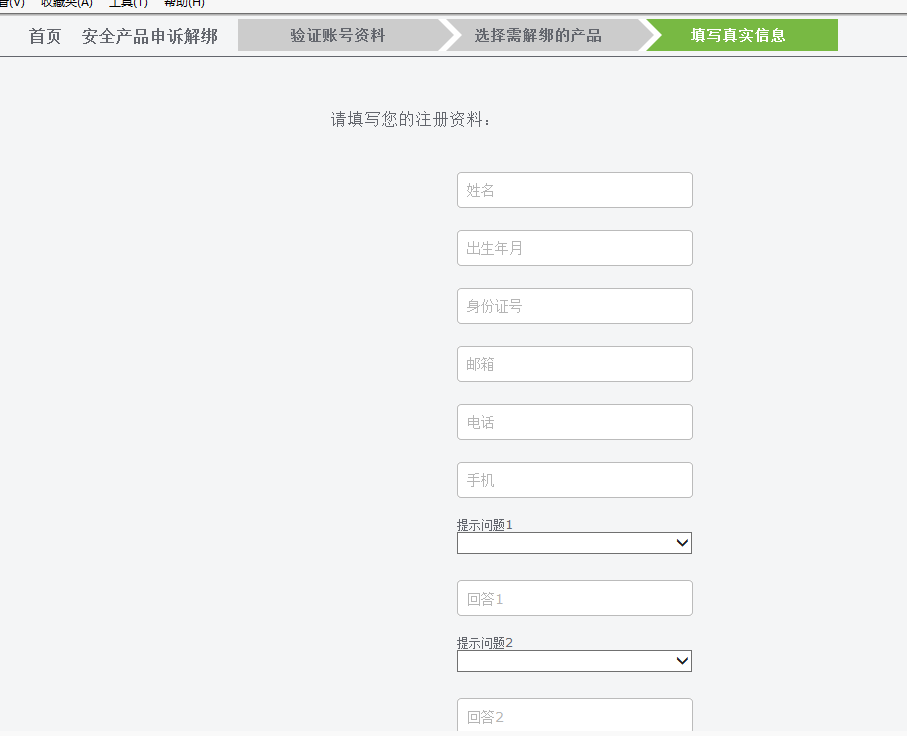Click the 首页 navigation link
The width and height of the screenshot is (907, 736).
pyautogui.click(x=45, y=36)
